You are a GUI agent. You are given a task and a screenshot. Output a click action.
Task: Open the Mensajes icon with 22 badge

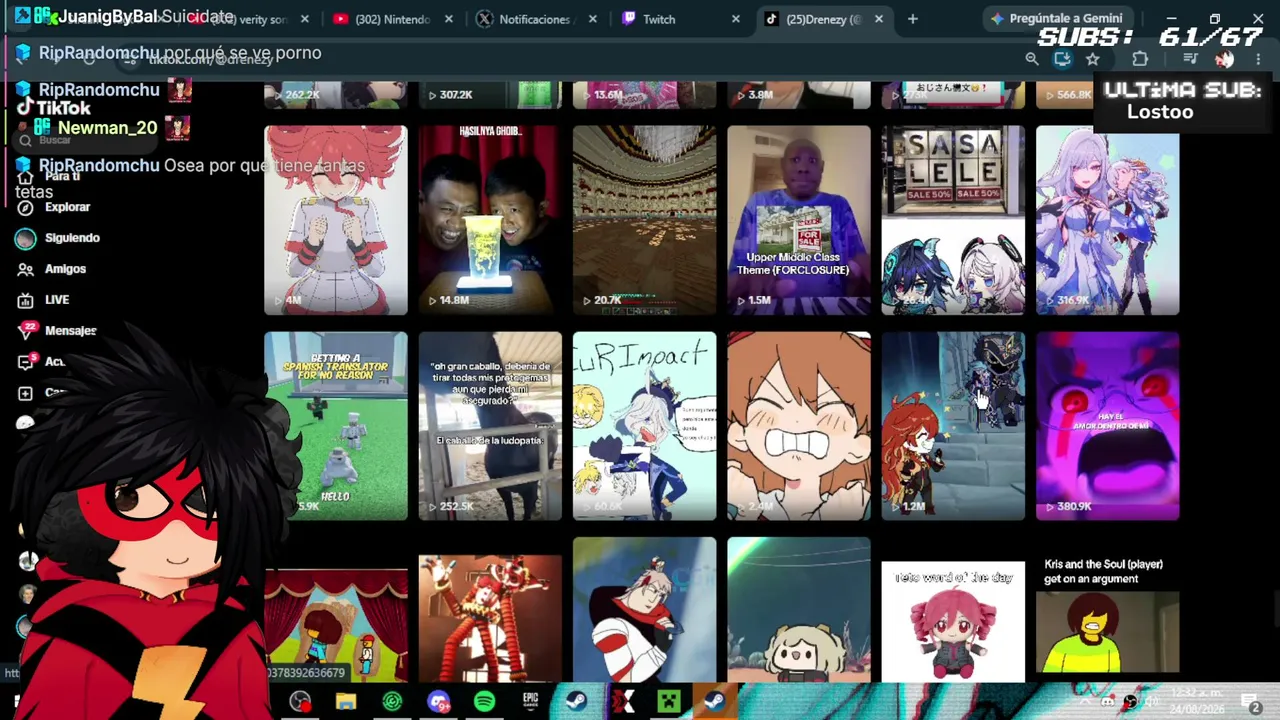(27, 330)
